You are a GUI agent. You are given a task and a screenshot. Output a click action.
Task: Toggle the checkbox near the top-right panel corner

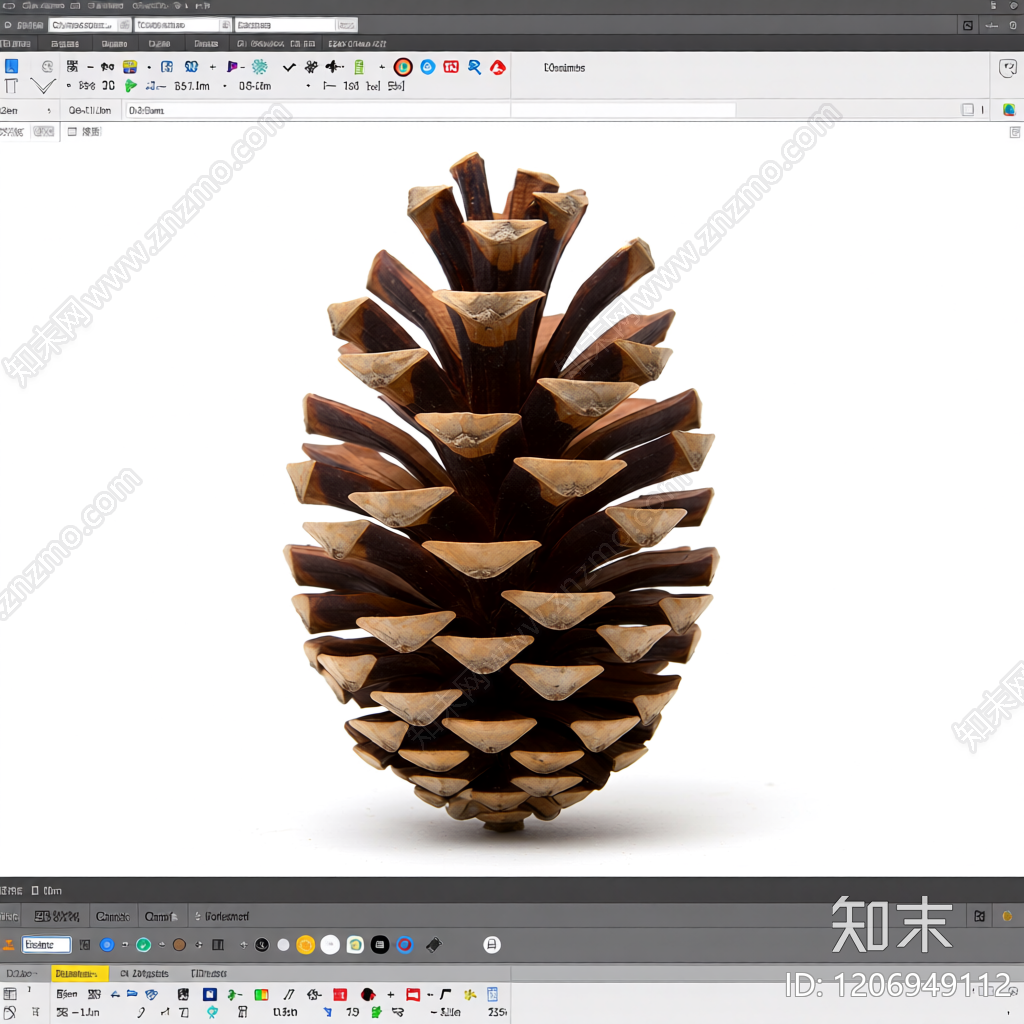point(967,110)
